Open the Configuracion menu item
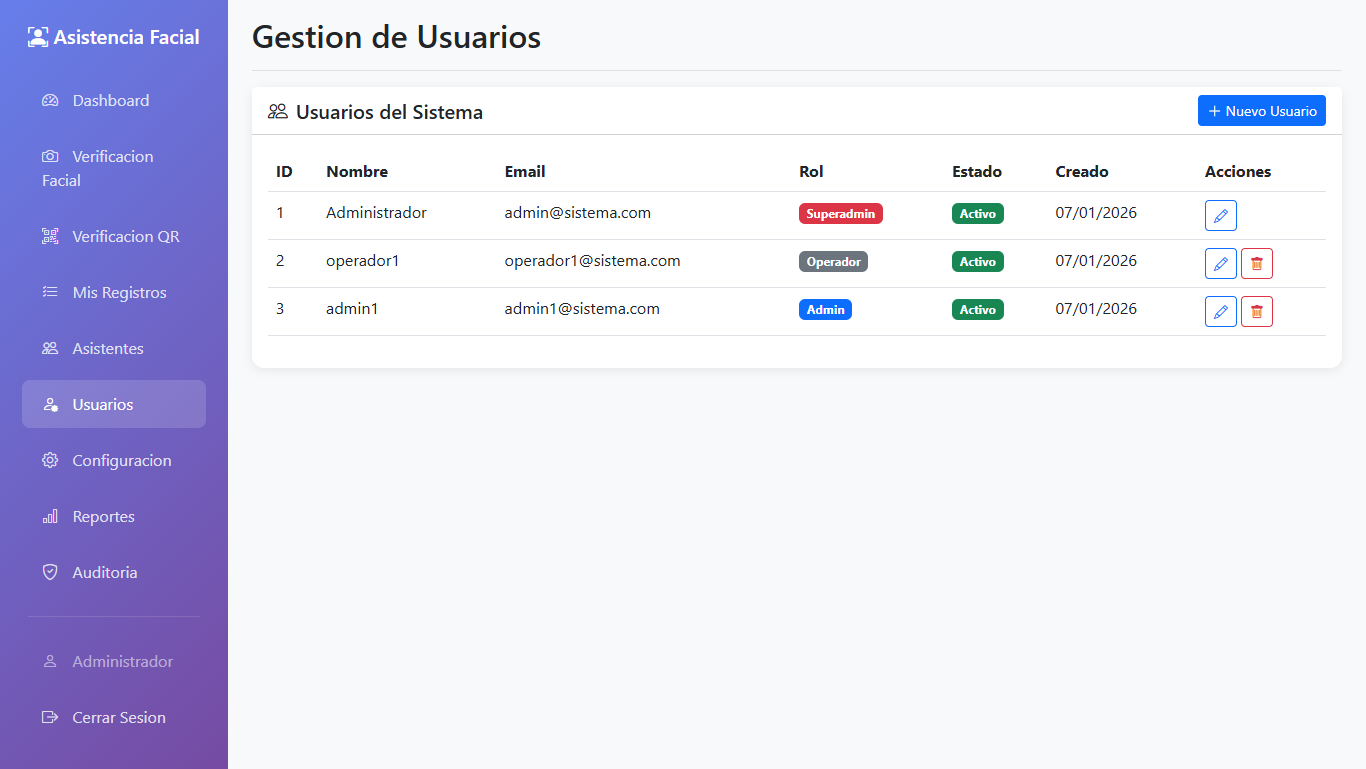 (121, 461)
